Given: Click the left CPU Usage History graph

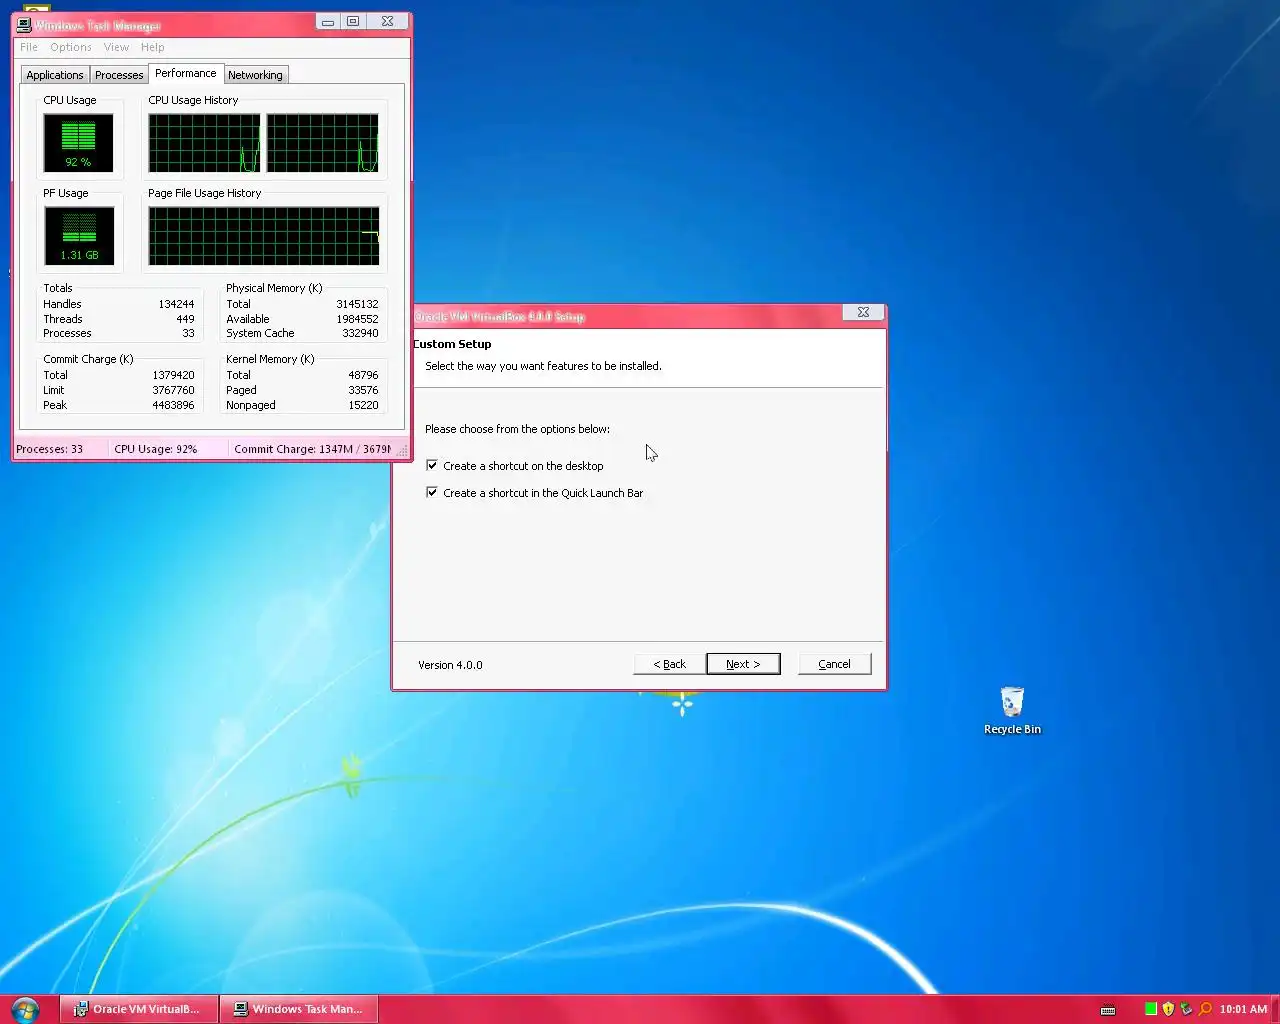Looking at the screenshot, I should click(x=204, y=143).
